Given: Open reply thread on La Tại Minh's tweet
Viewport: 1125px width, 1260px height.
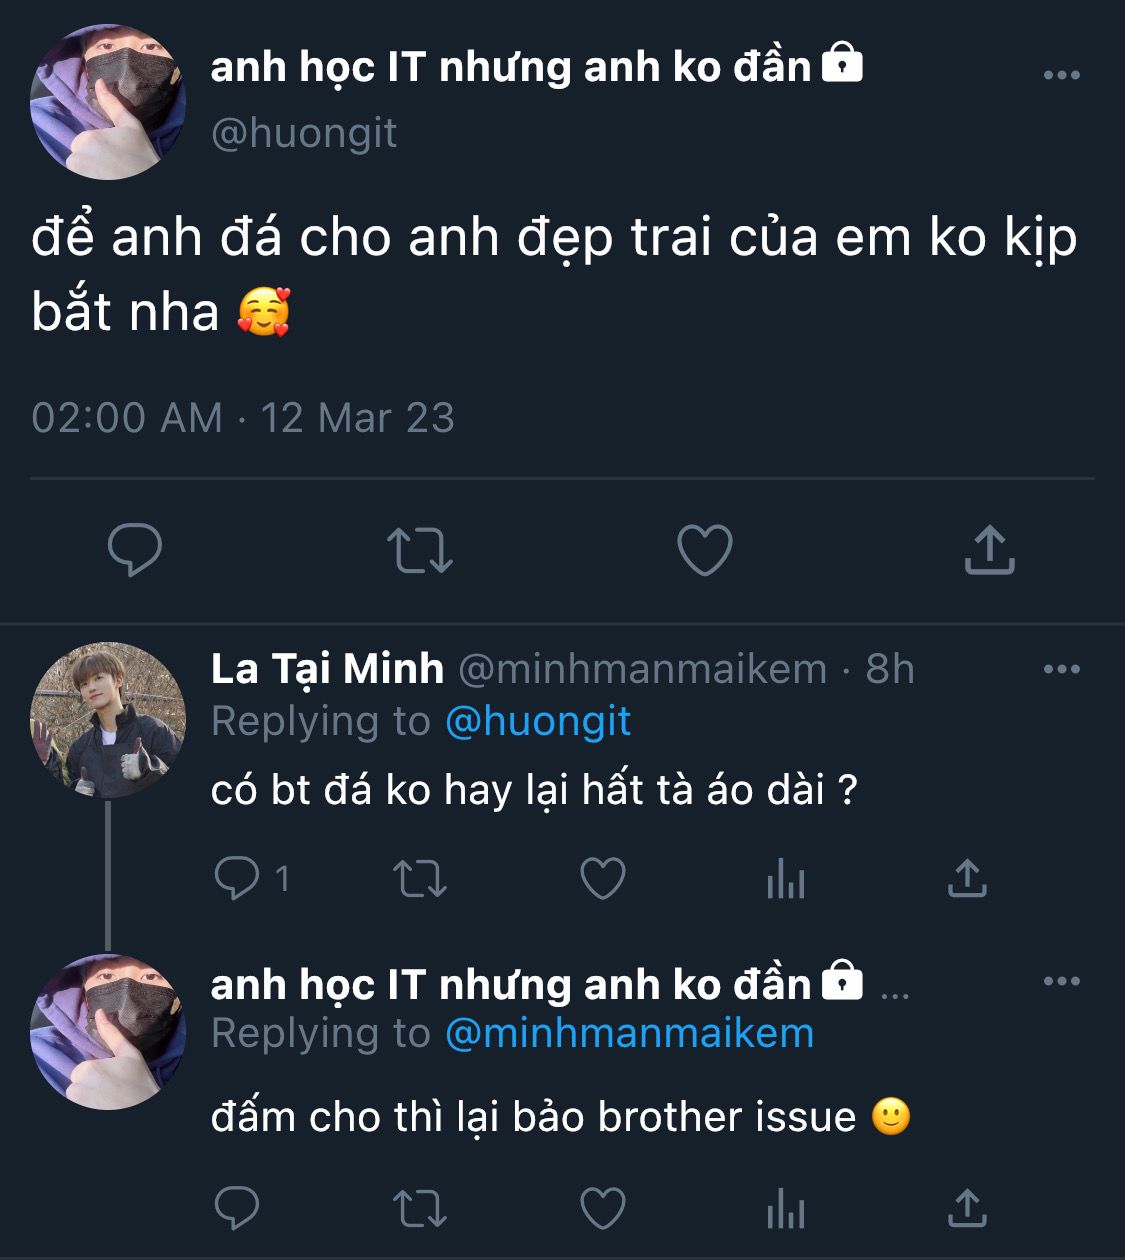Looking at the screenshot, I should [238, 879].
